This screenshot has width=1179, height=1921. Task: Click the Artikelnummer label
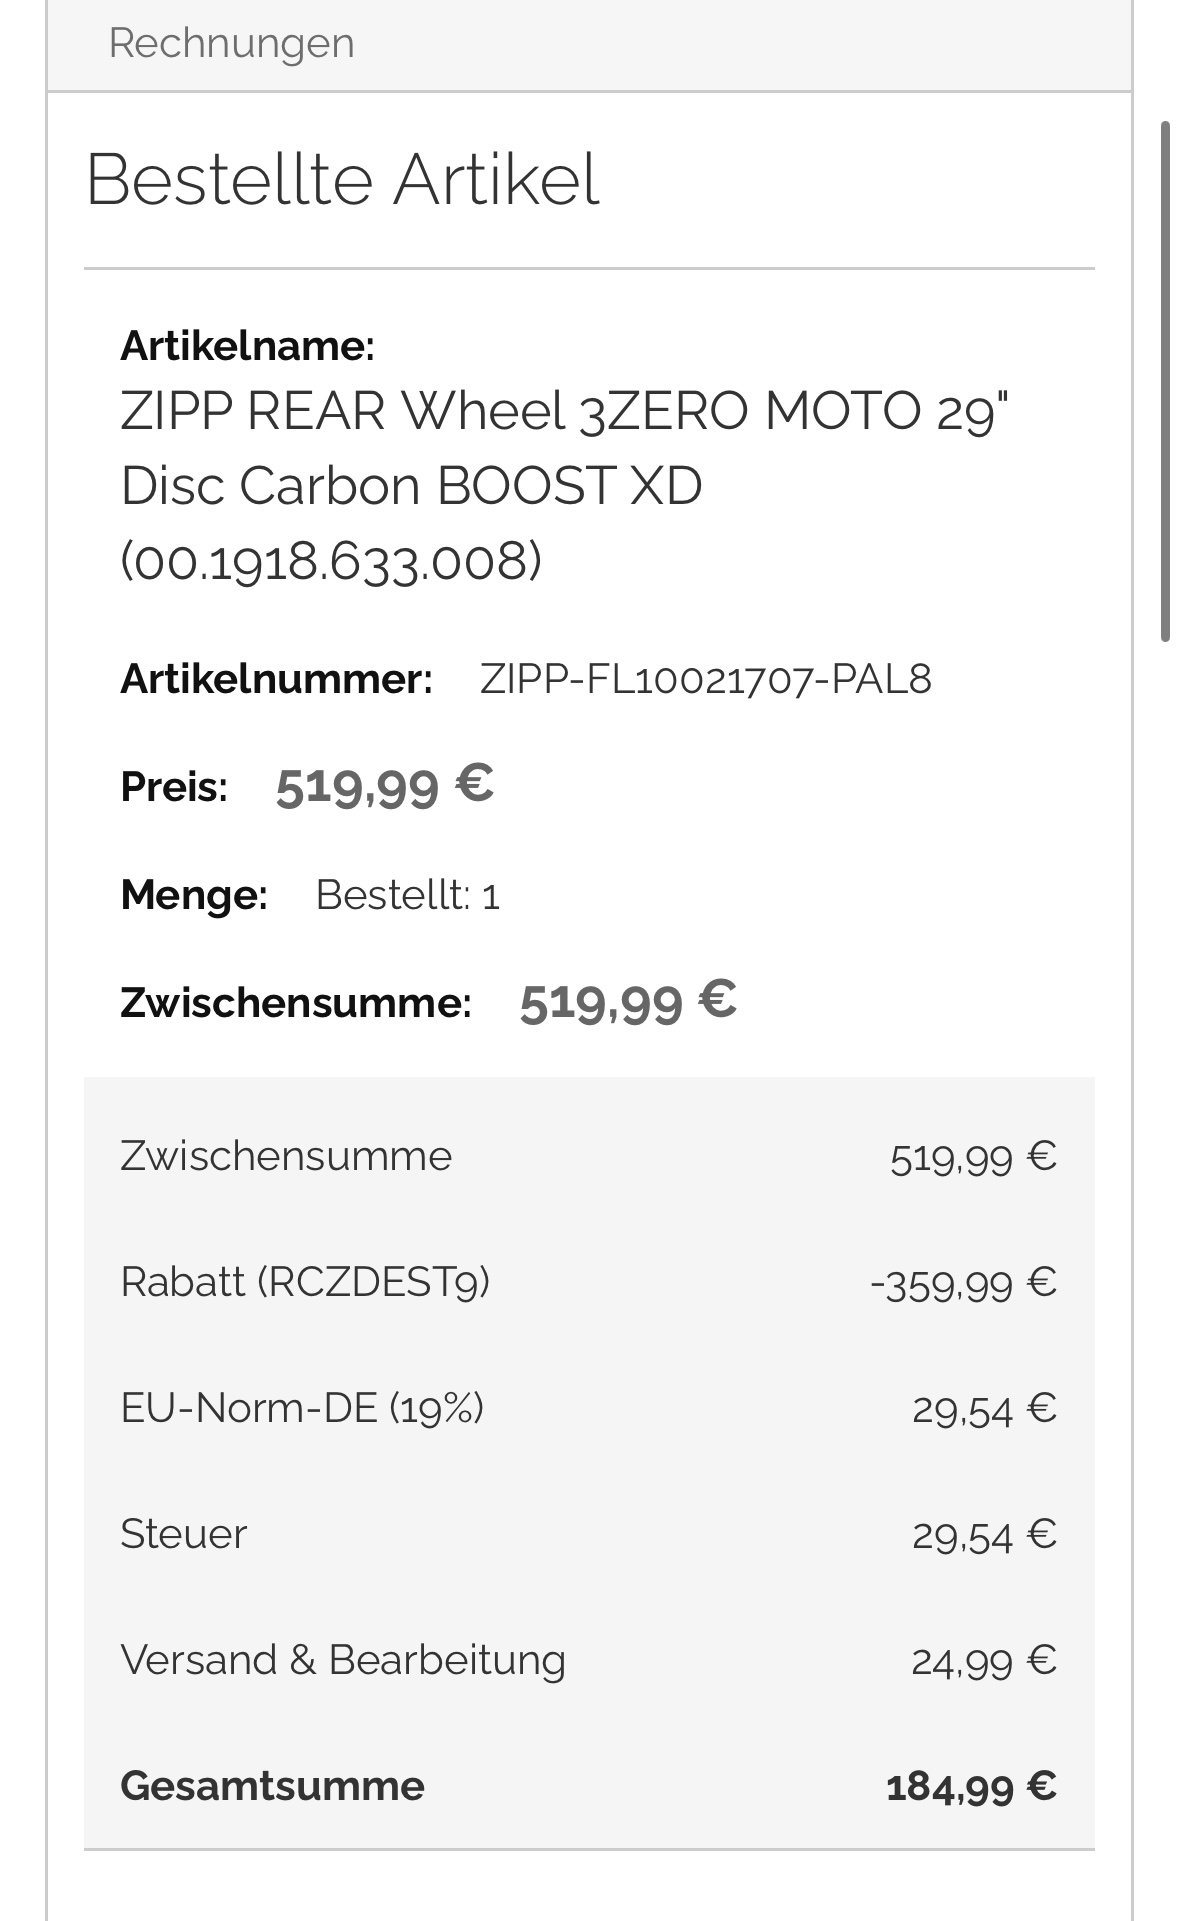click(x=276, y=680)
